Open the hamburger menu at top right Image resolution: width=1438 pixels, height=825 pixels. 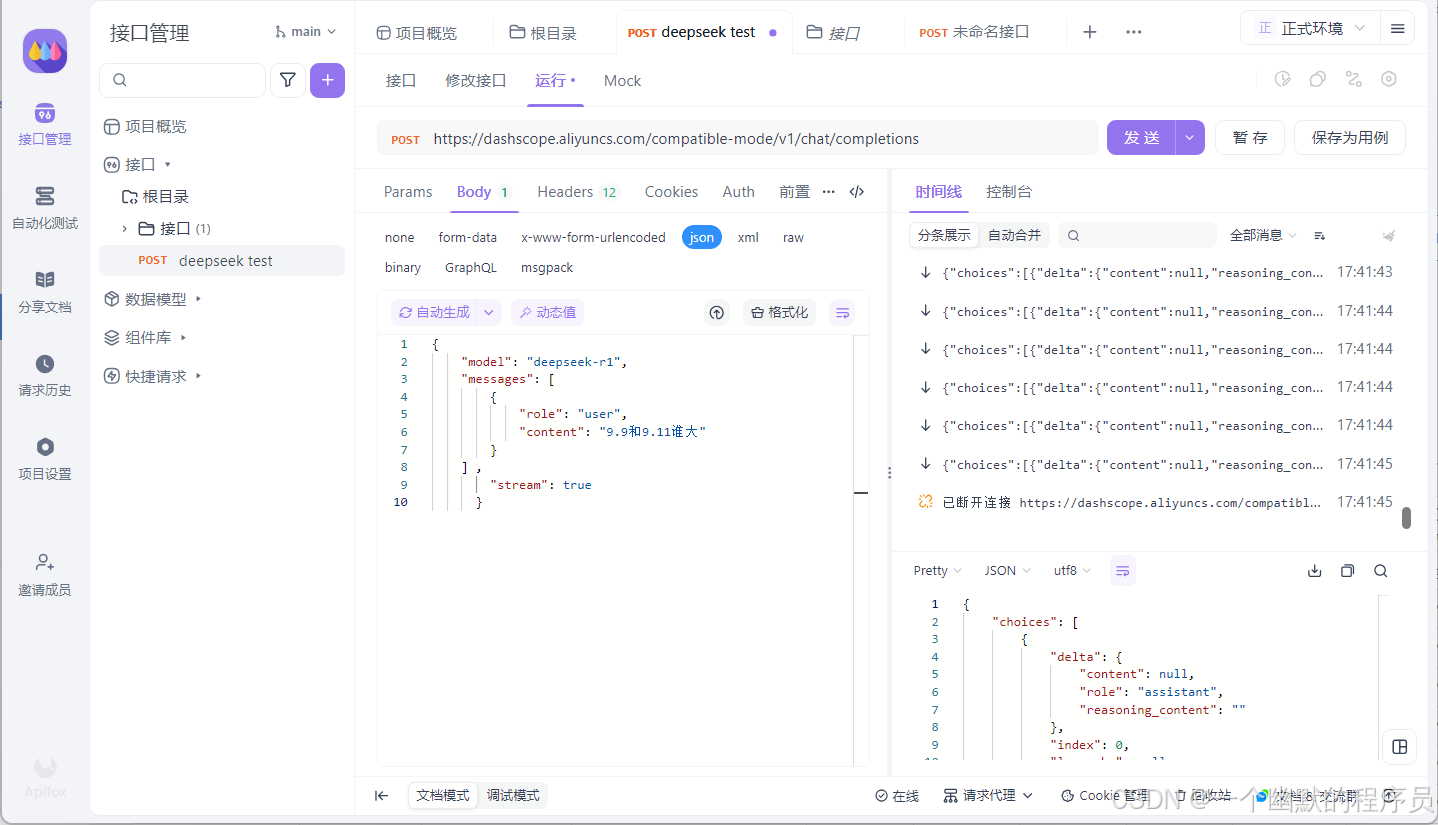[1397, 29]
